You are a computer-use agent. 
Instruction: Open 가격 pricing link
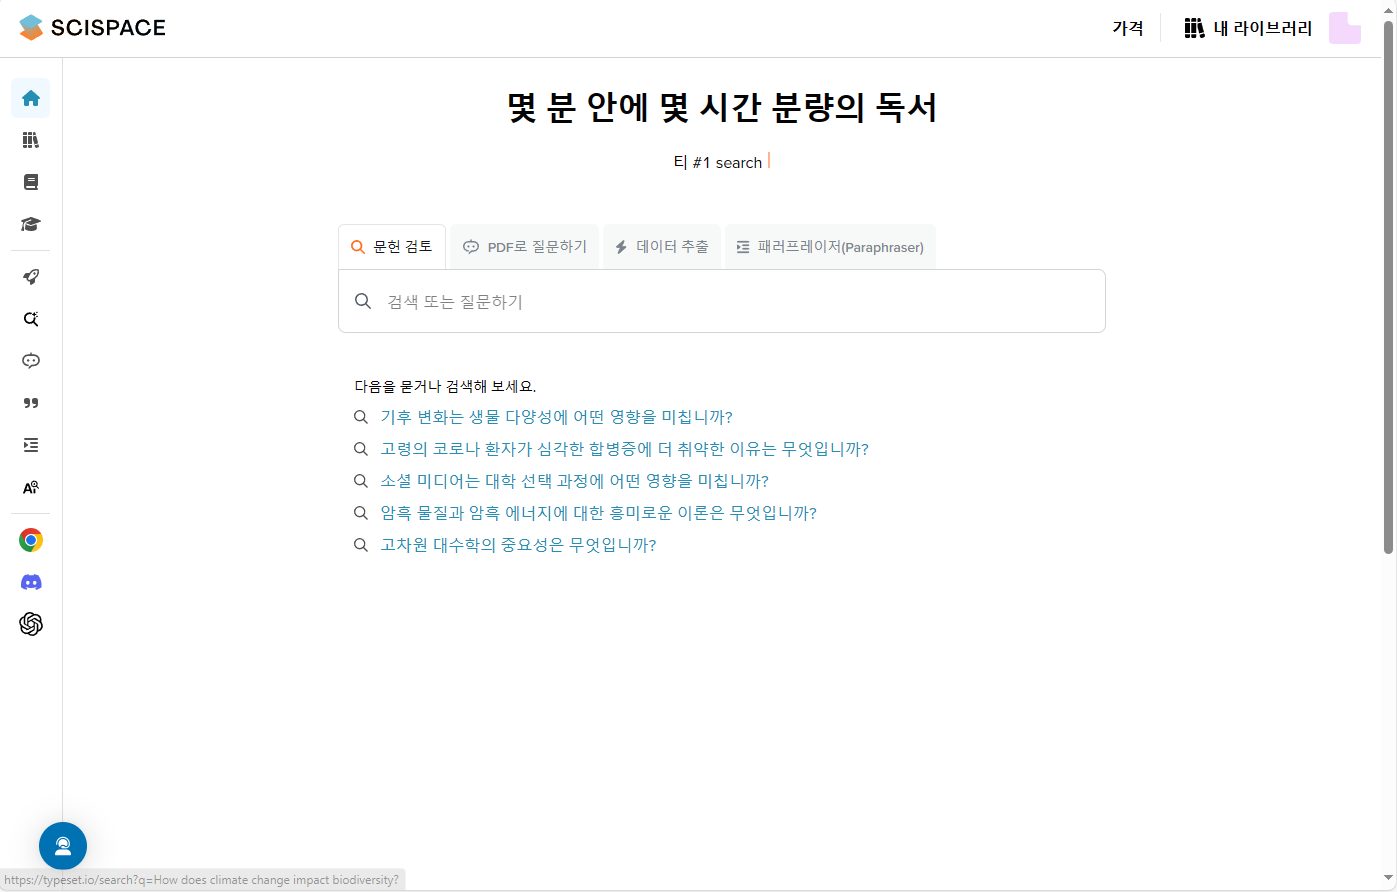[x=1128, y=28]
